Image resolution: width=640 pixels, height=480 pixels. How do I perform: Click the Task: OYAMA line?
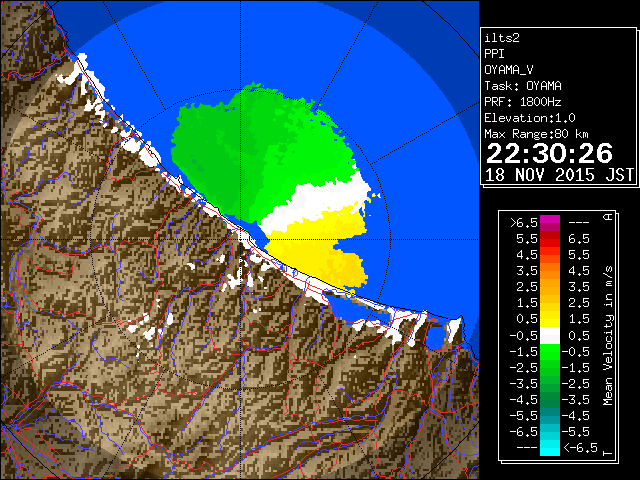[523, 86]
